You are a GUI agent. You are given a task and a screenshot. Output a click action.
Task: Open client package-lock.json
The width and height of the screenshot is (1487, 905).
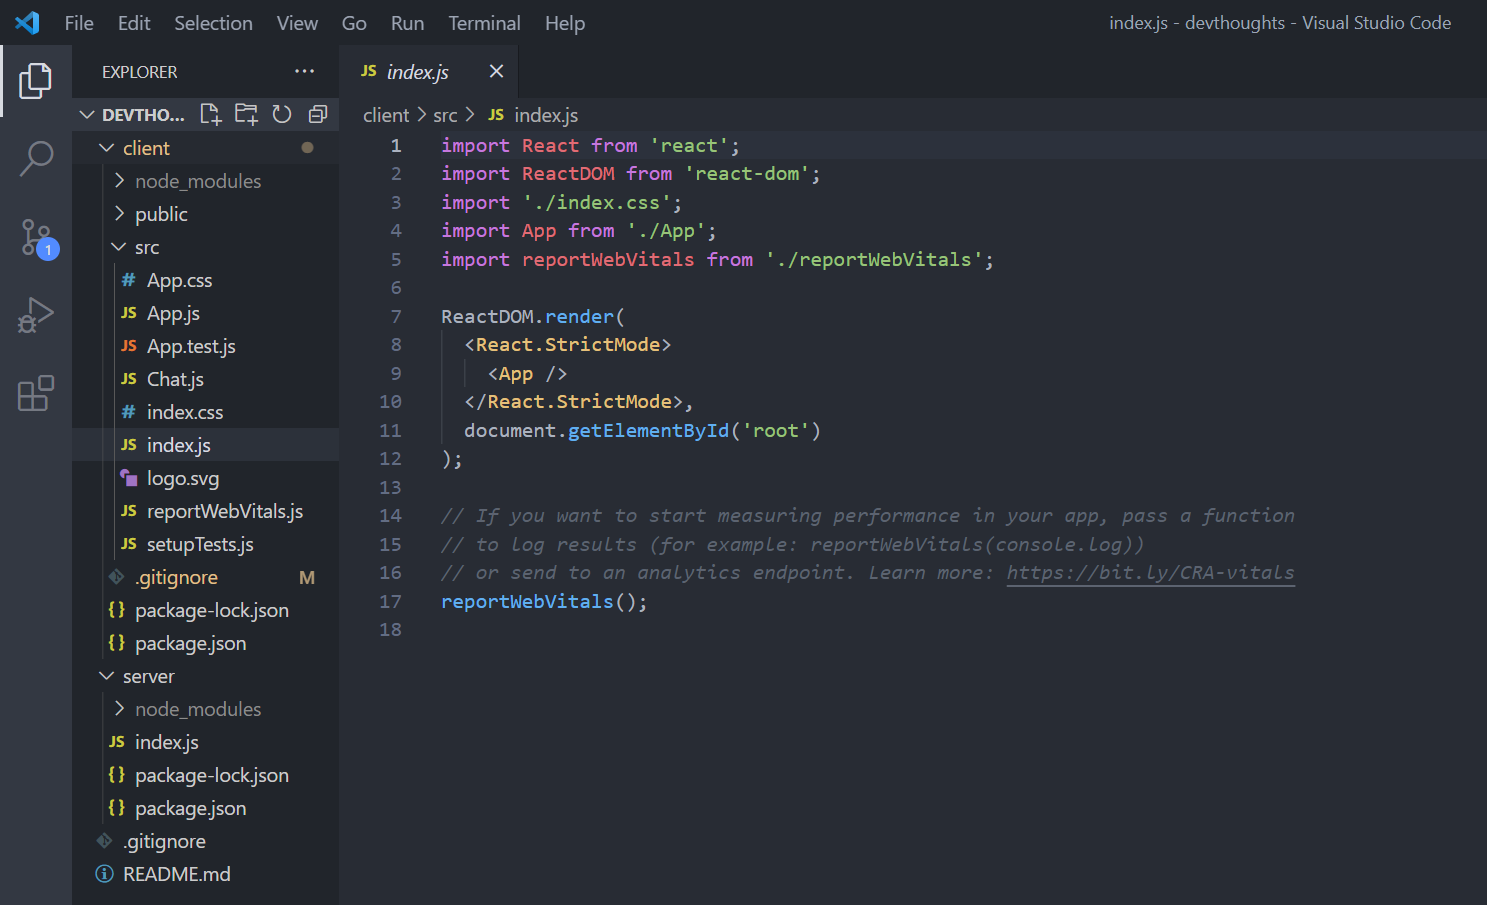[206, 610]
